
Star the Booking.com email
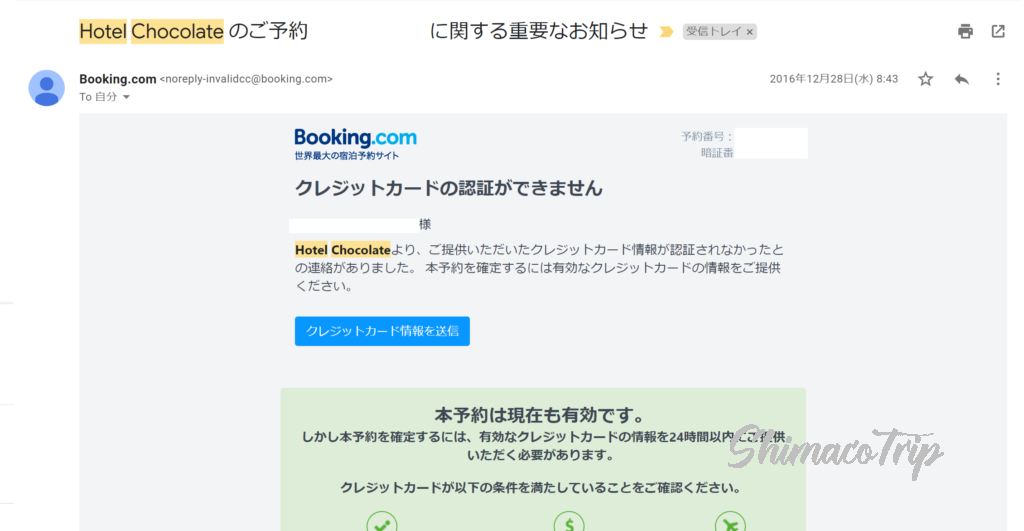click(x=926, y=79)
